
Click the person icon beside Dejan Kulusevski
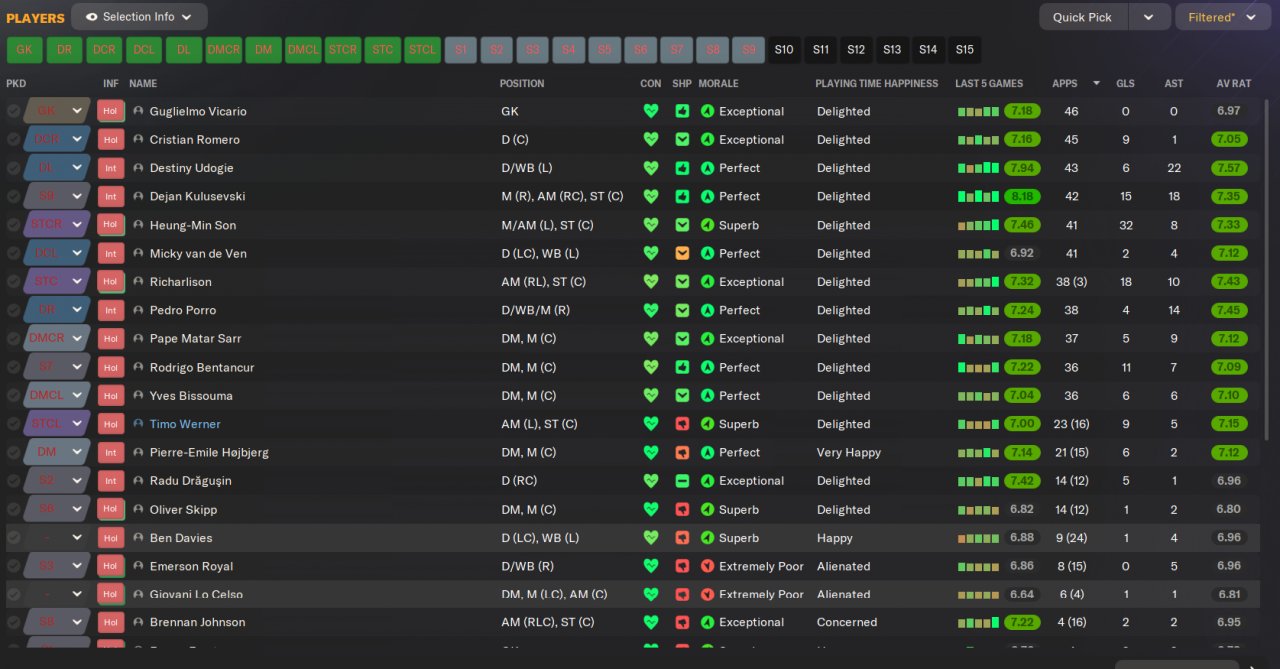[x=138, y=196]
